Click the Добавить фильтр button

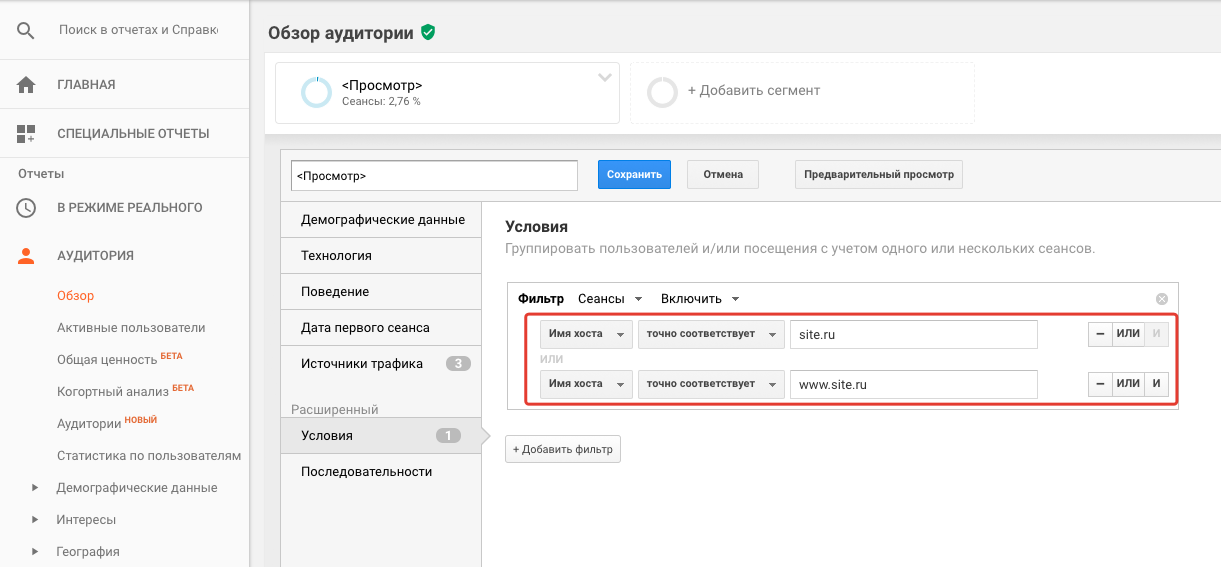(x=563, y=450)
